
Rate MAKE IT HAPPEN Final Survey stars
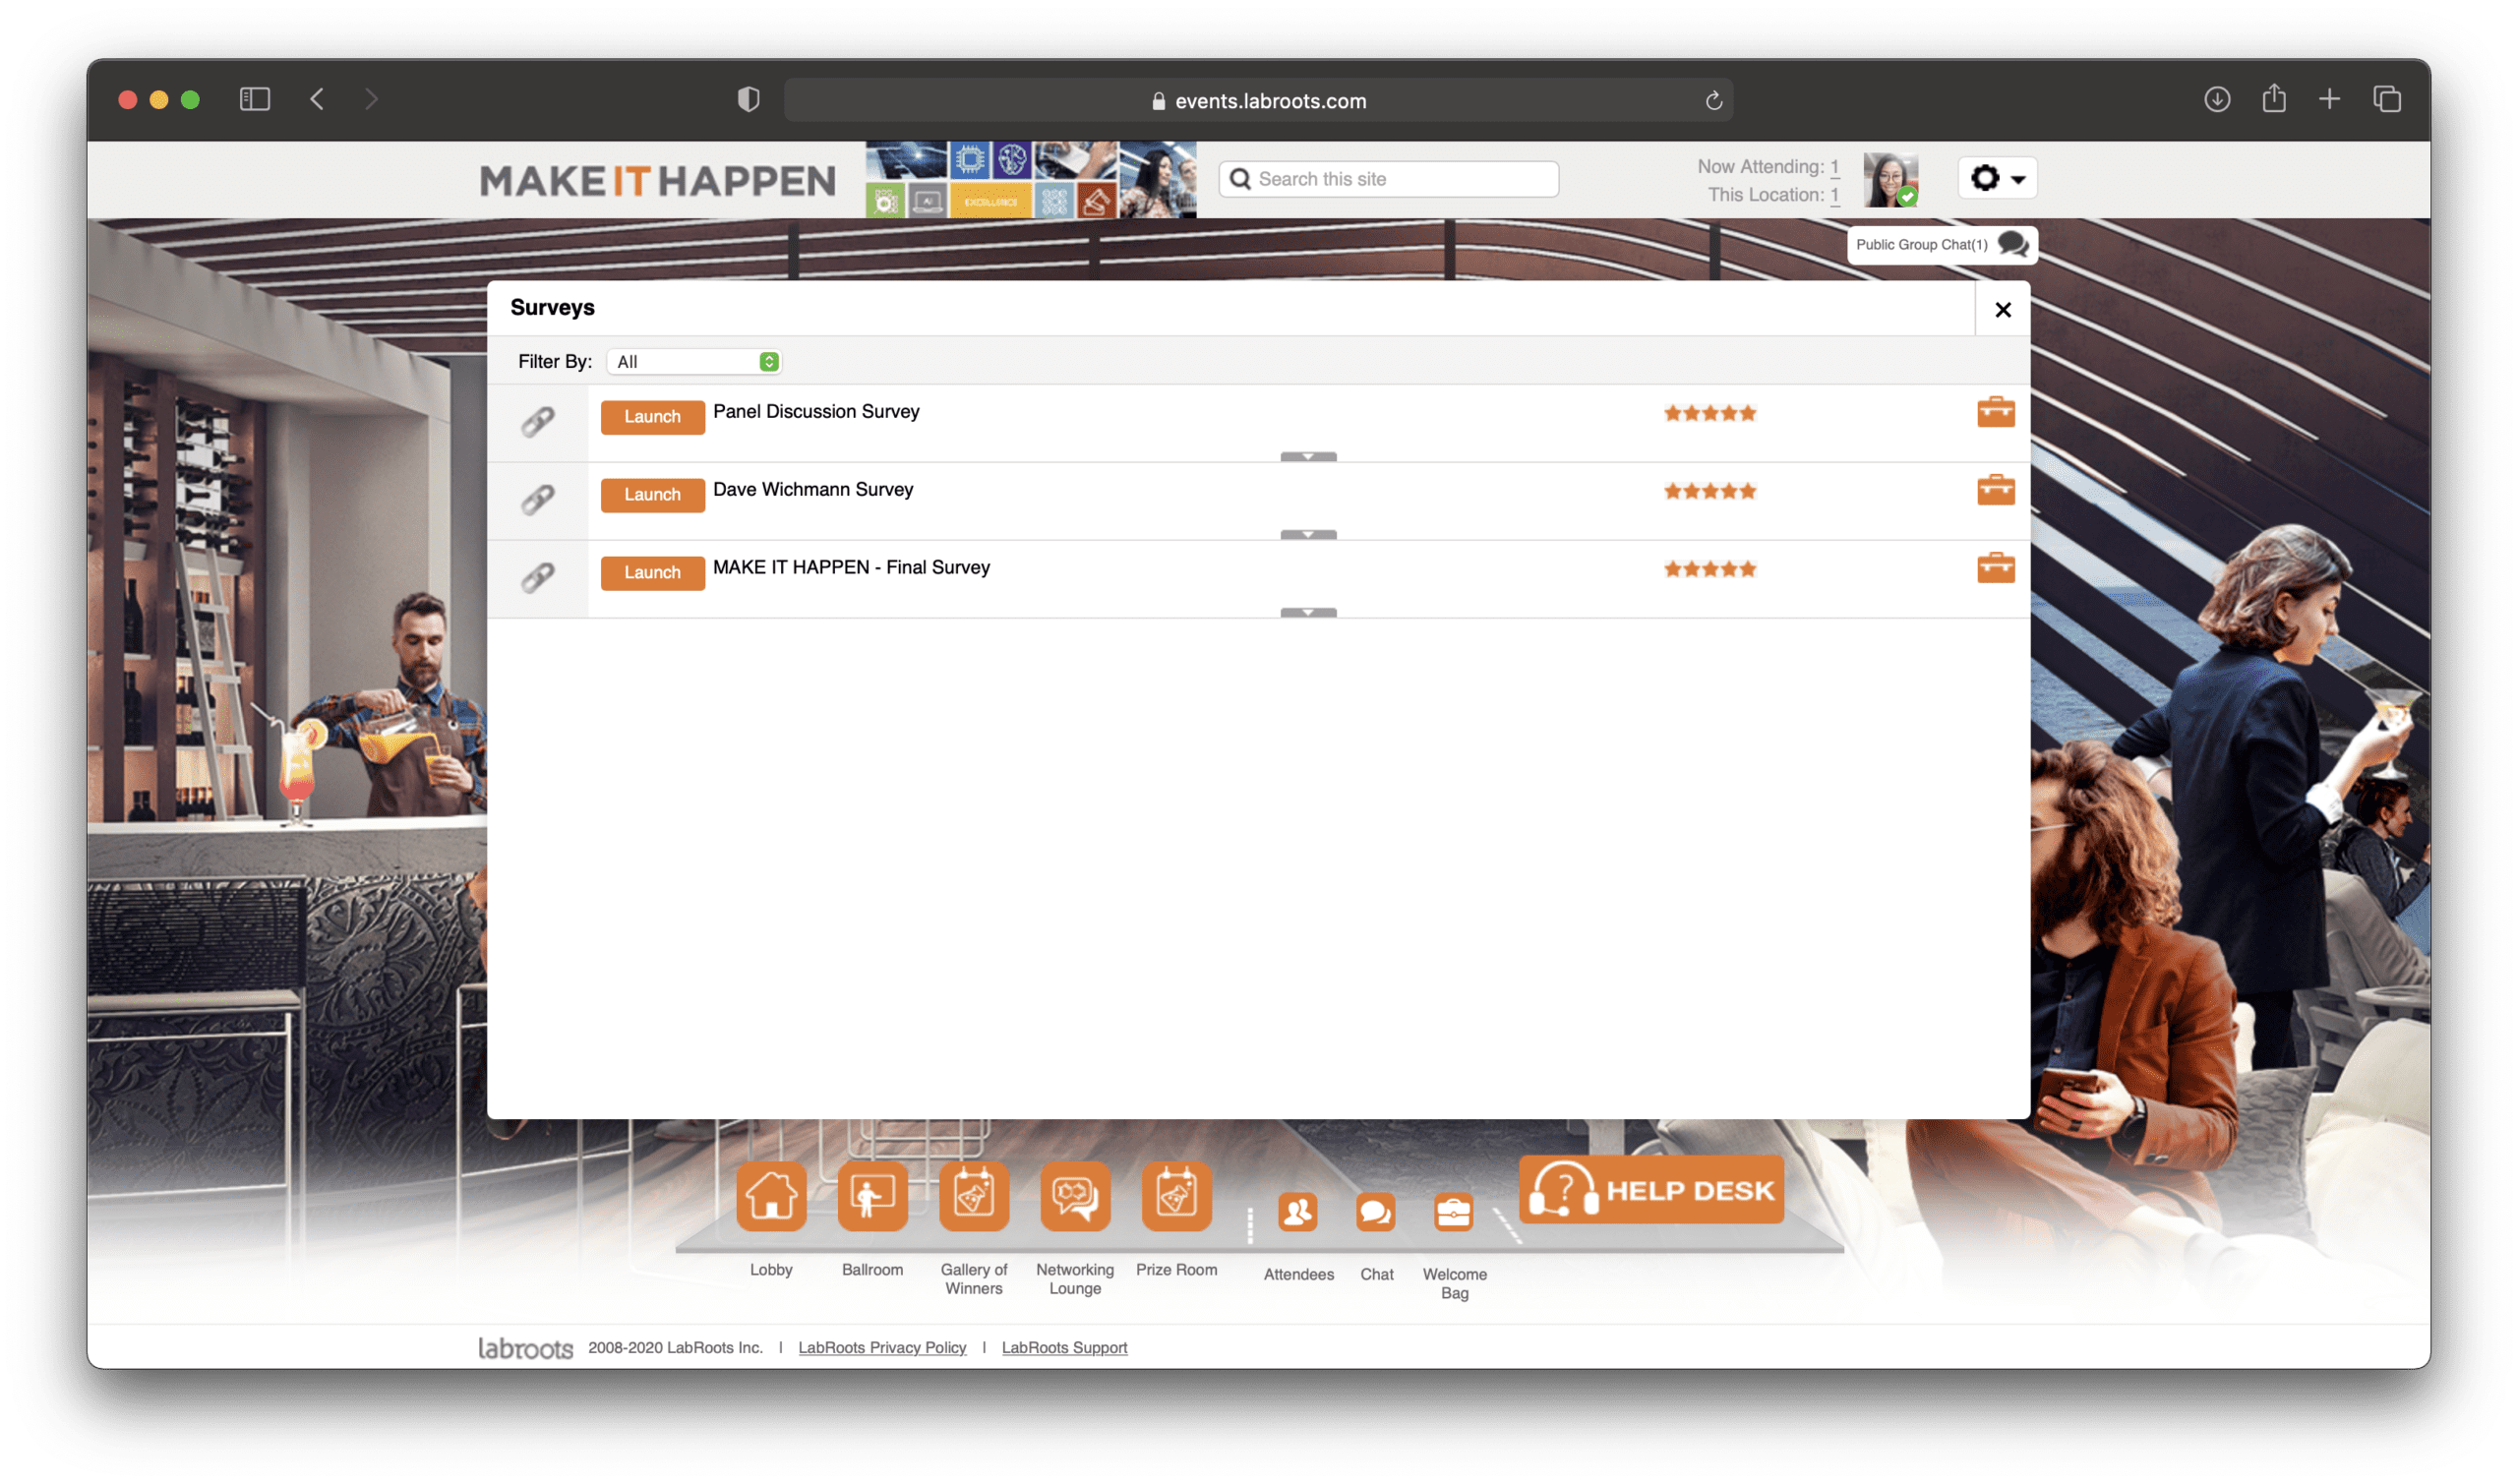click(x=1709, y=569)
